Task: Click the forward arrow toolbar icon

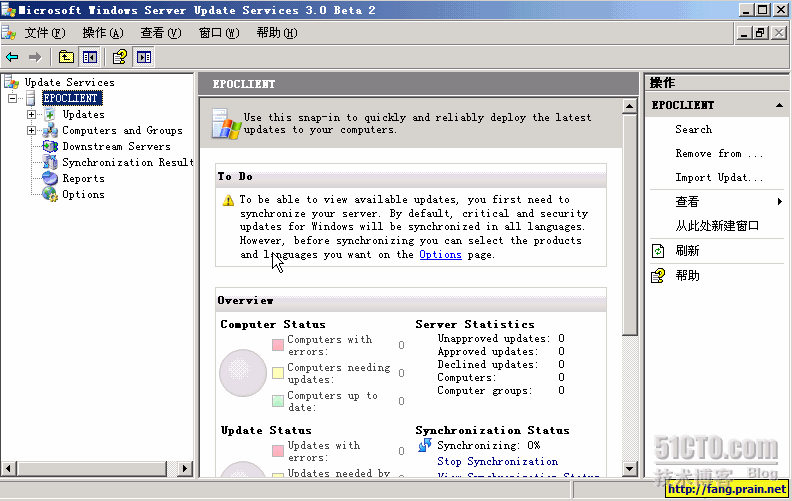Action: pos(35,57)
